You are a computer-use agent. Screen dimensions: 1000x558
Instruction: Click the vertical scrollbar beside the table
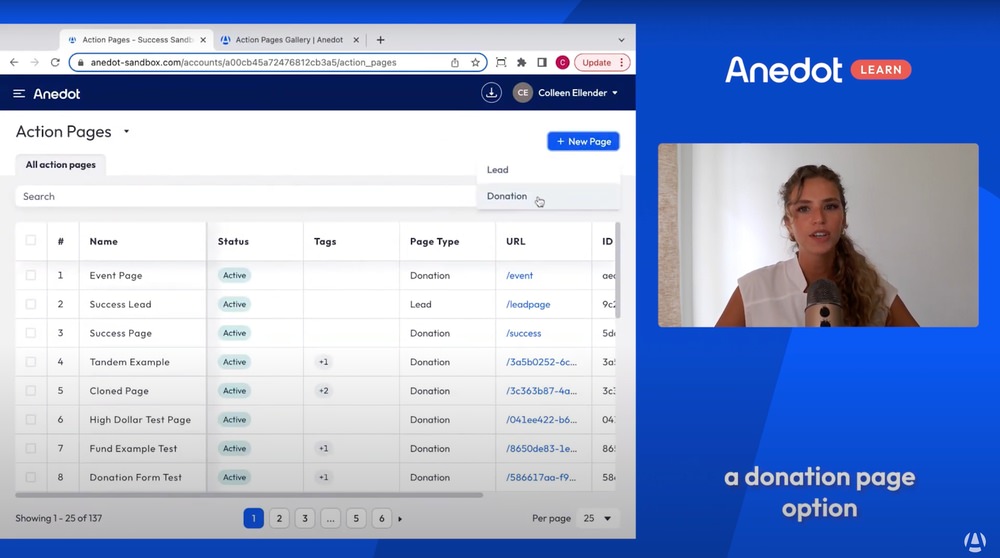point(617,270)
